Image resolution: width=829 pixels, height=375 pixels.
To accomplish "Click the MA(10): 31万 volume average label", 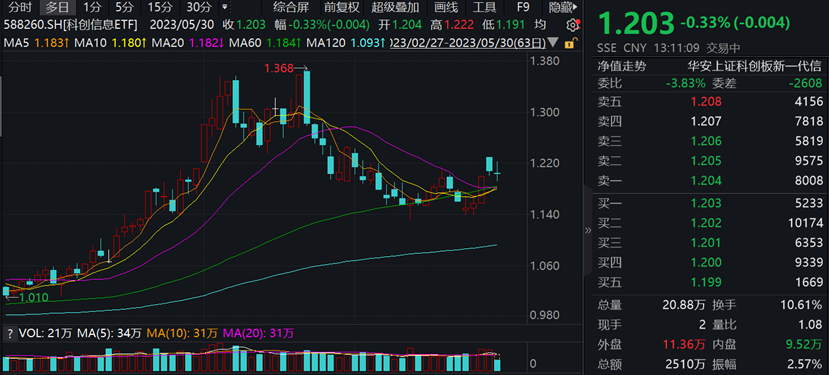I will 182,333.
